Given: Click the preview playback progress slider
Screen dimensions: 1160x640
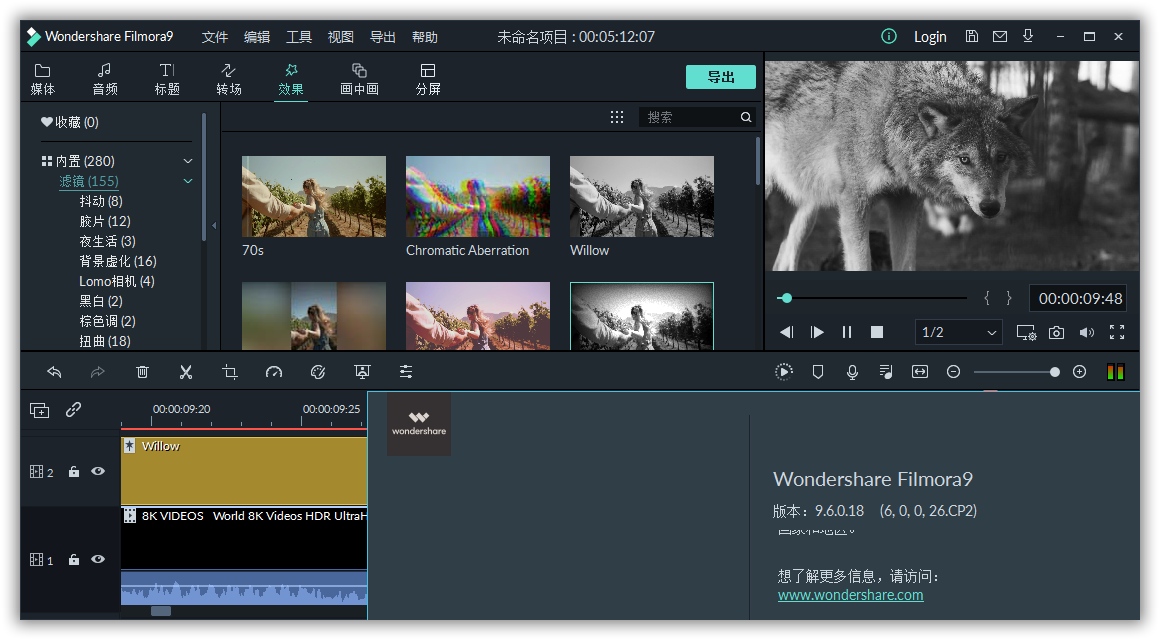Looking at the screenshot, I should [x=871, y=298].
